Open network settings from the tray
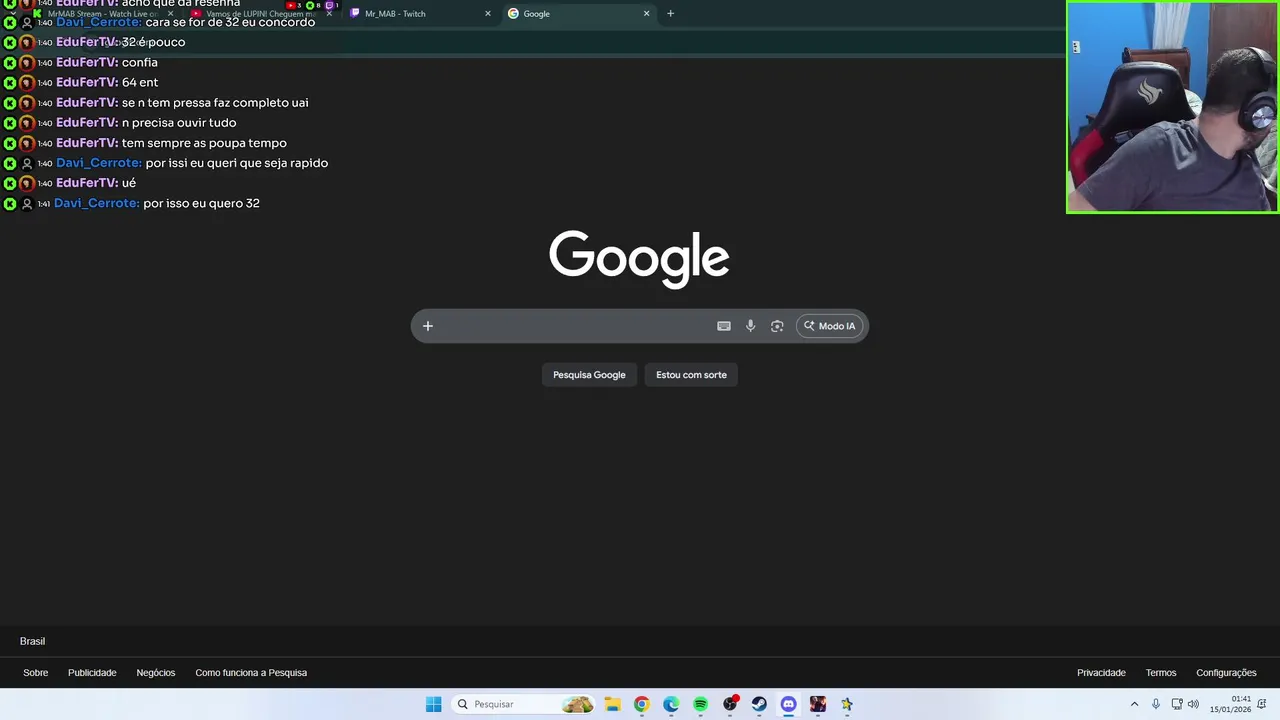Screen dimensions: 1280x720 click(1177, 704)
